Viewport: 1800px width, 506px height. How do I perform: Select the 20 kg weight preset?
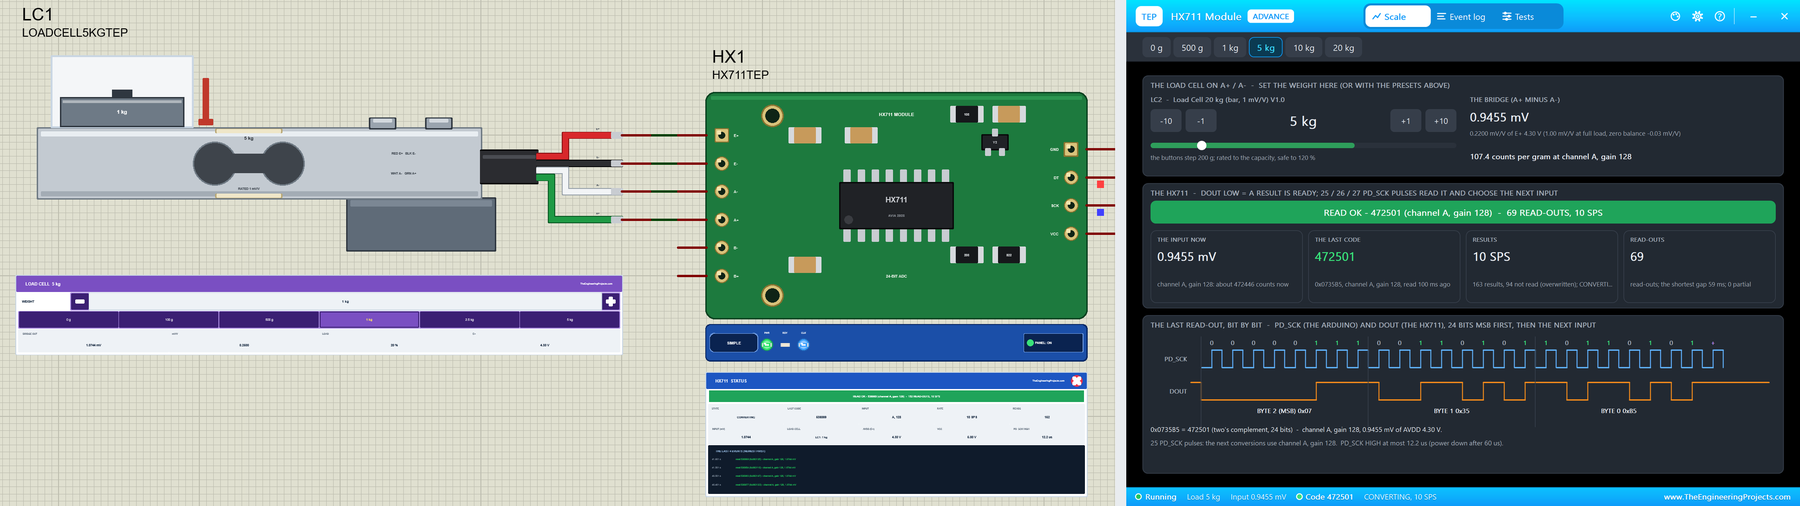tap(1343, 48)
